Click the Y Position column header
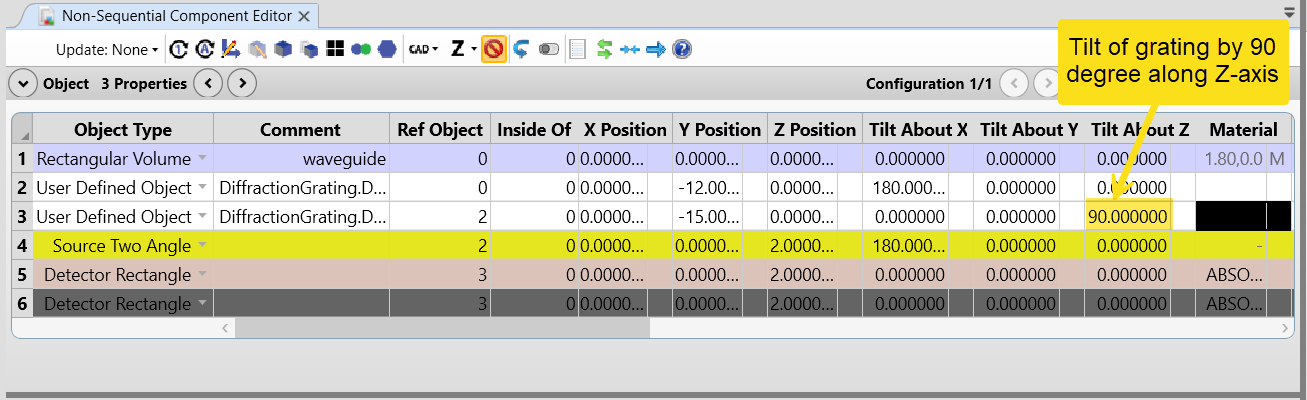The width and height of the screenshot is (1307, 400). tap(719, 129)
